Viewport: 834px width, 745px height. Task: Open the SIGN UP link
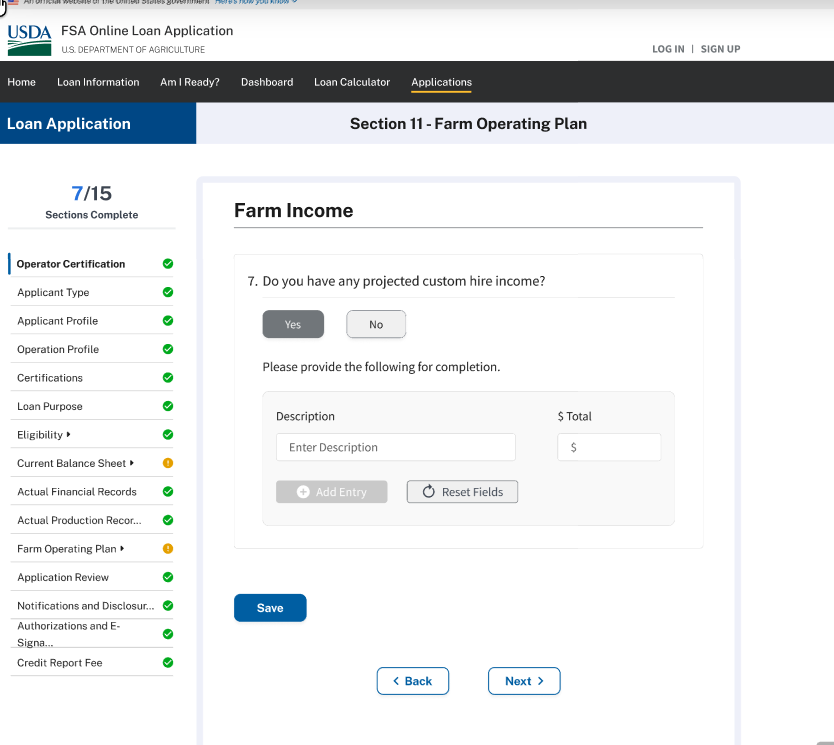(x=720, y=49)
